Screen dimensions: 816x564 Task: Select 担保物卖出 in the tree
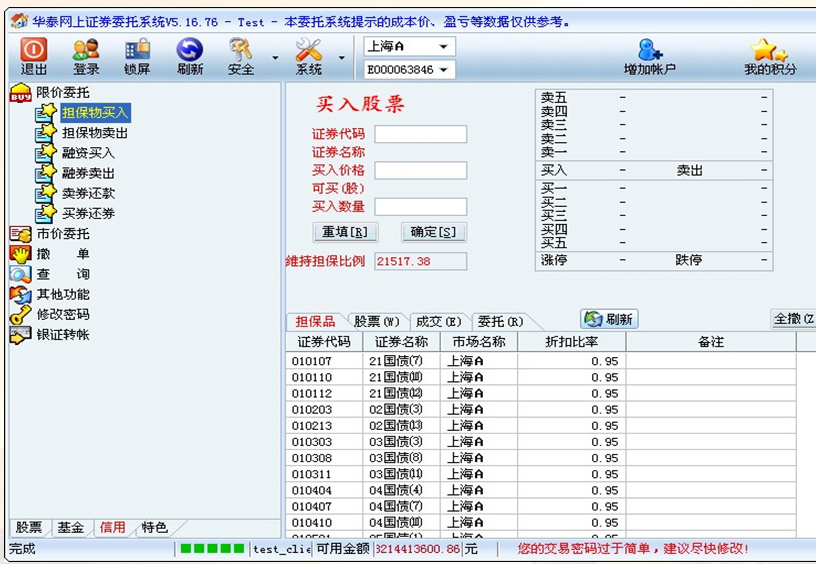95,133
